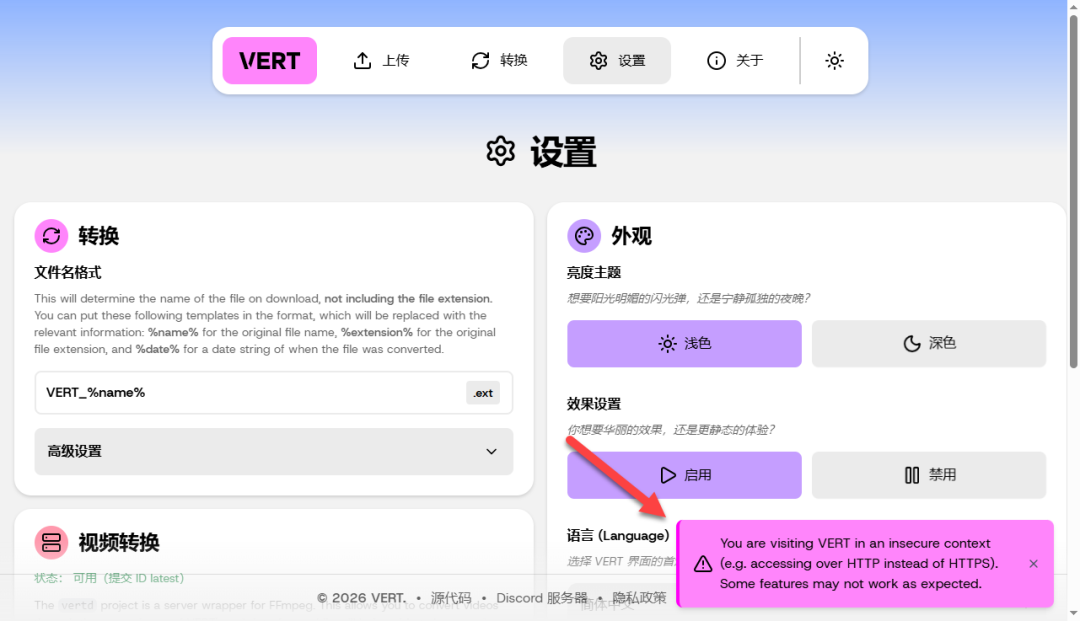Viewport: 1080px width, 621px height.
Task: Select the 深色 dark theme
Action: 928,343
